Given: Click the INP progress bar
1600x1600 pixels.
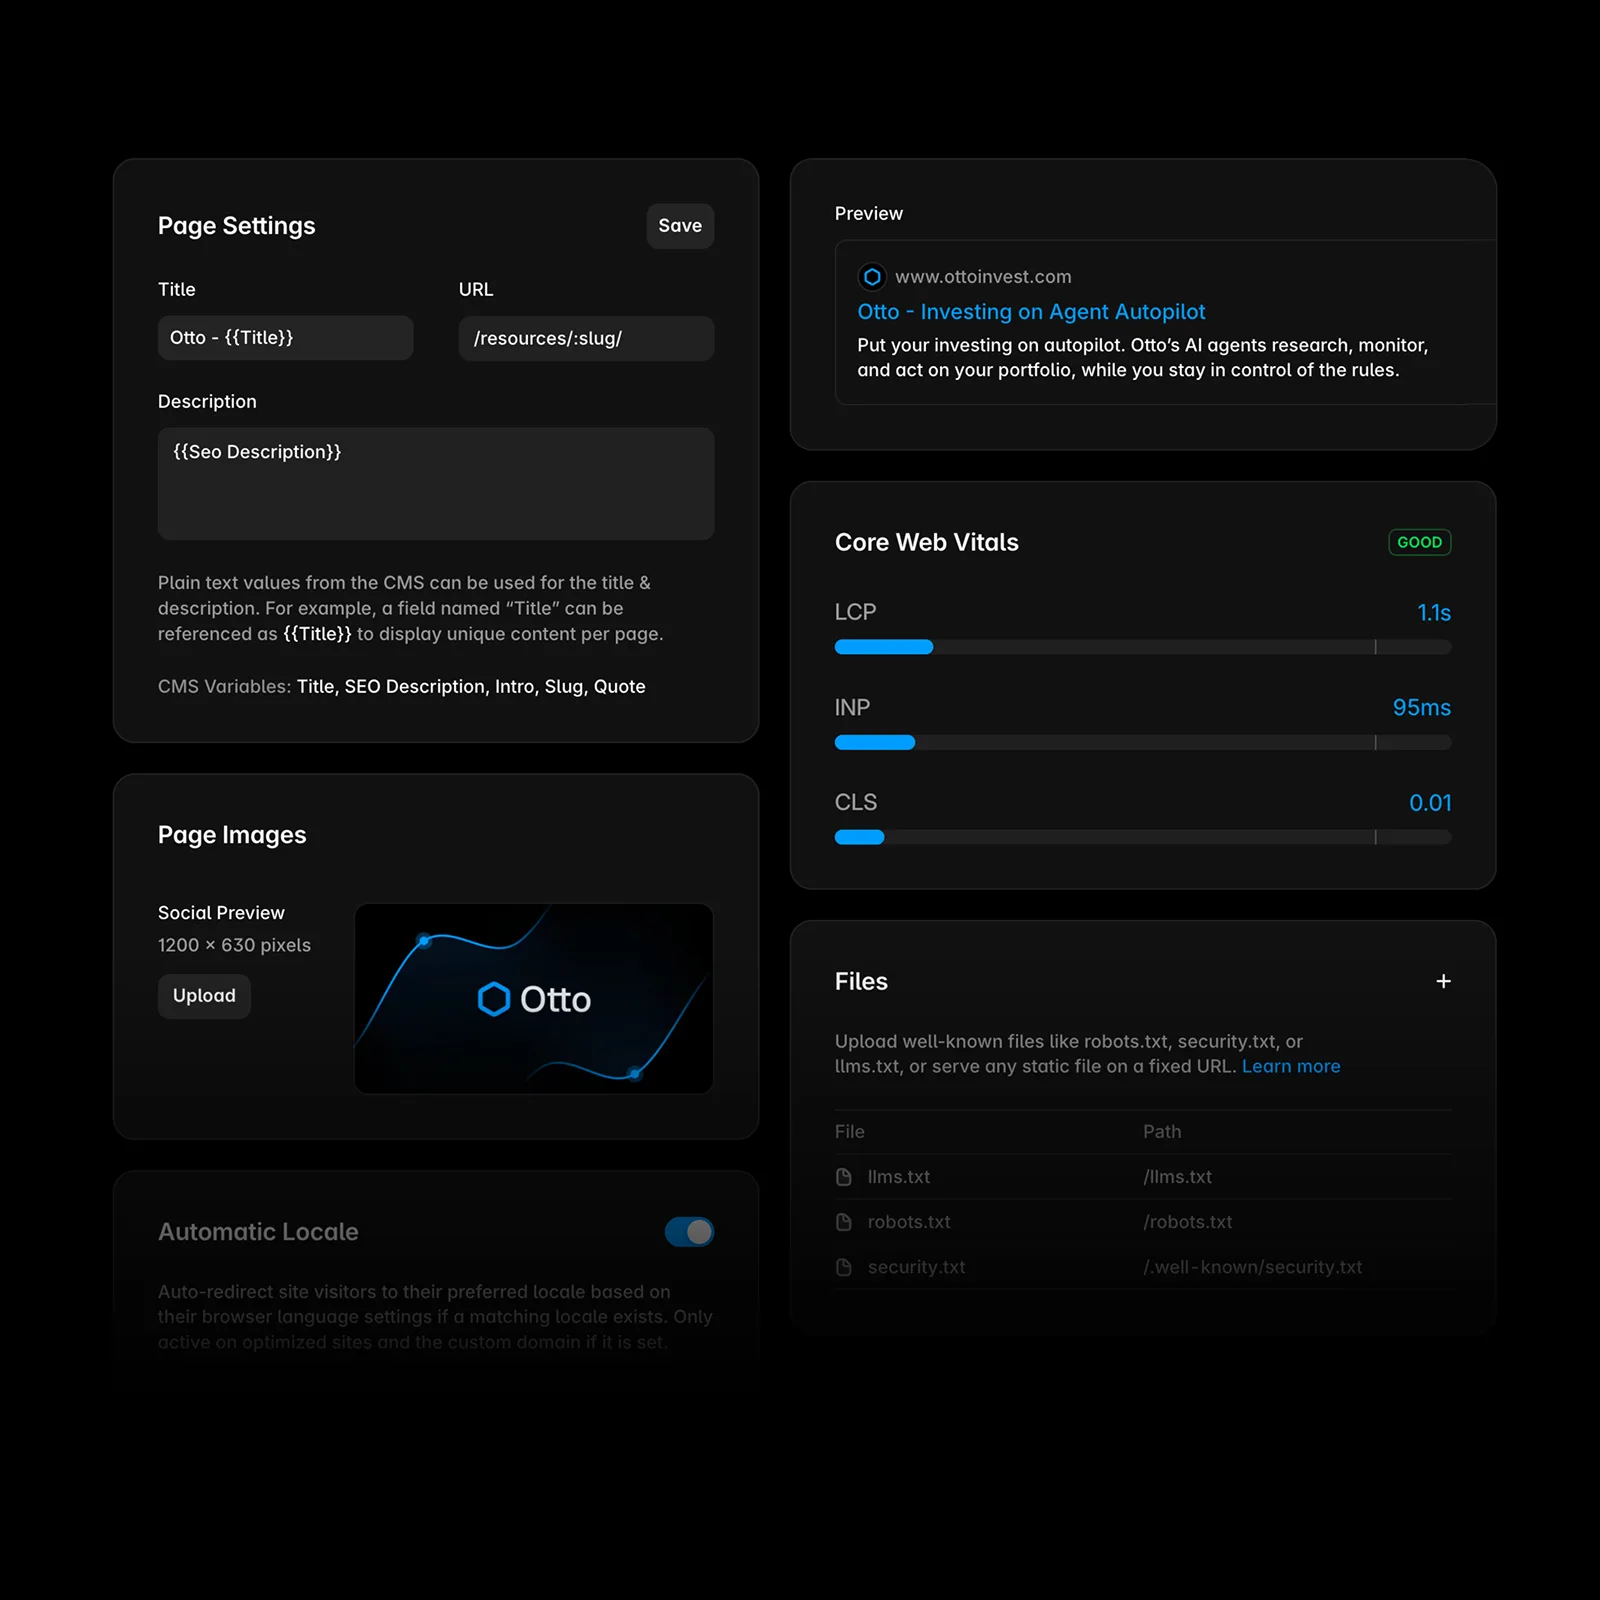Looking at the screenshot, I should point(1143,742).
